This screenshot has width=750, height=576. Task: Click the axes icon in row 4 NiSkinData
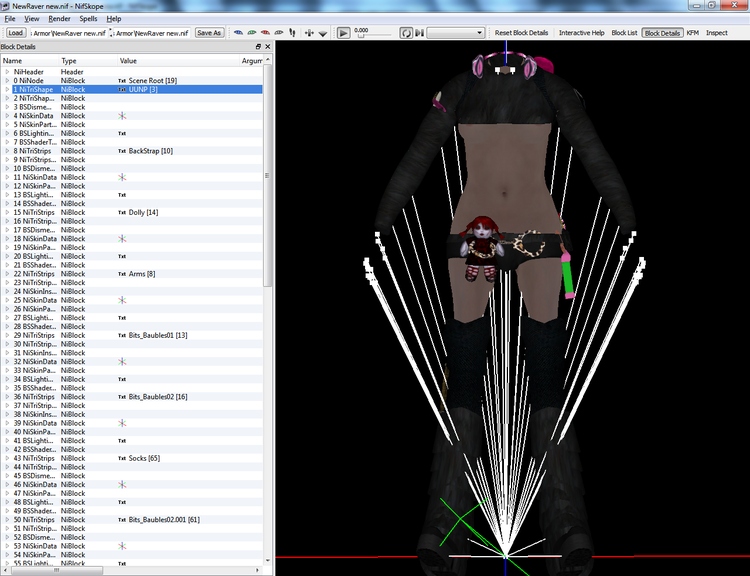tap(122, 116)
